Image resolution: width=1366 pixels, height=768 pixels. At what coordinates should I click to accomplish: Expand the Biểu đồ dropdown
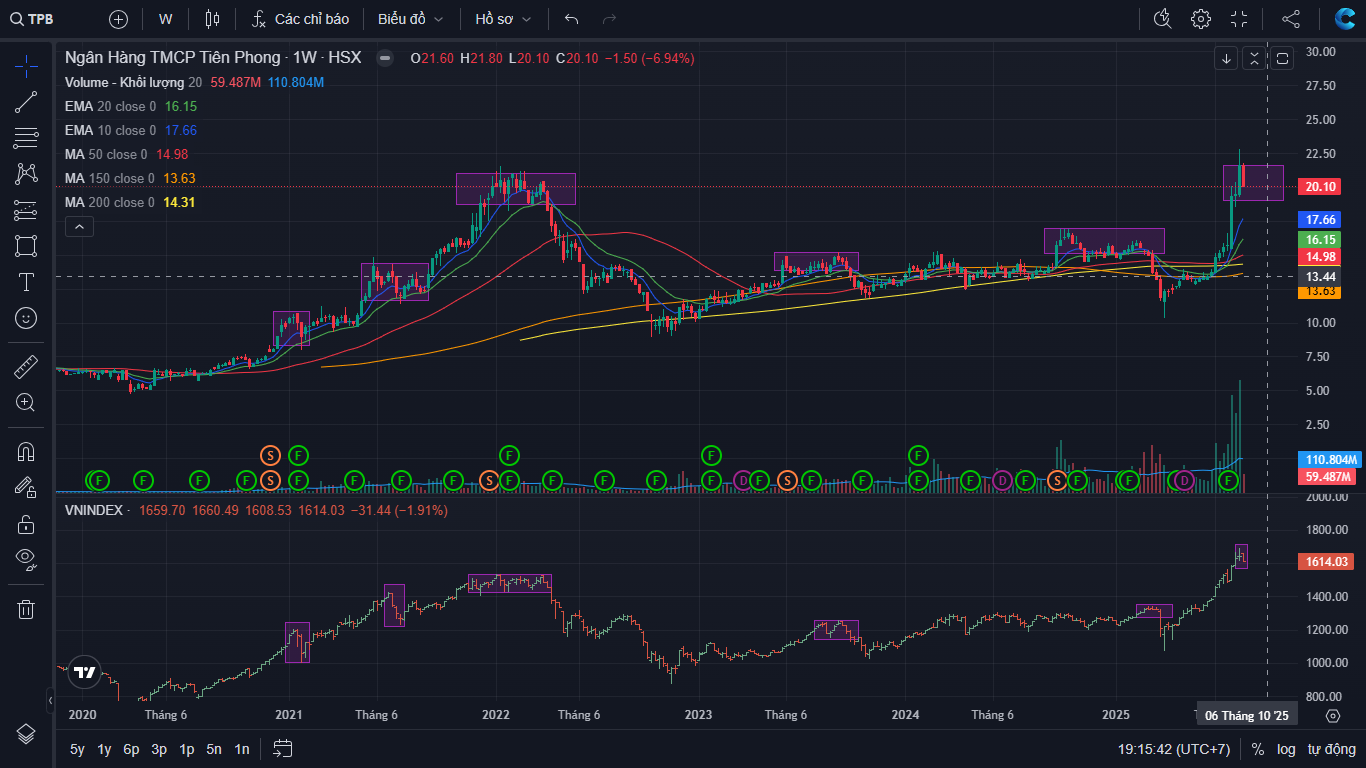pyautogui.click(x=412, y=19)
